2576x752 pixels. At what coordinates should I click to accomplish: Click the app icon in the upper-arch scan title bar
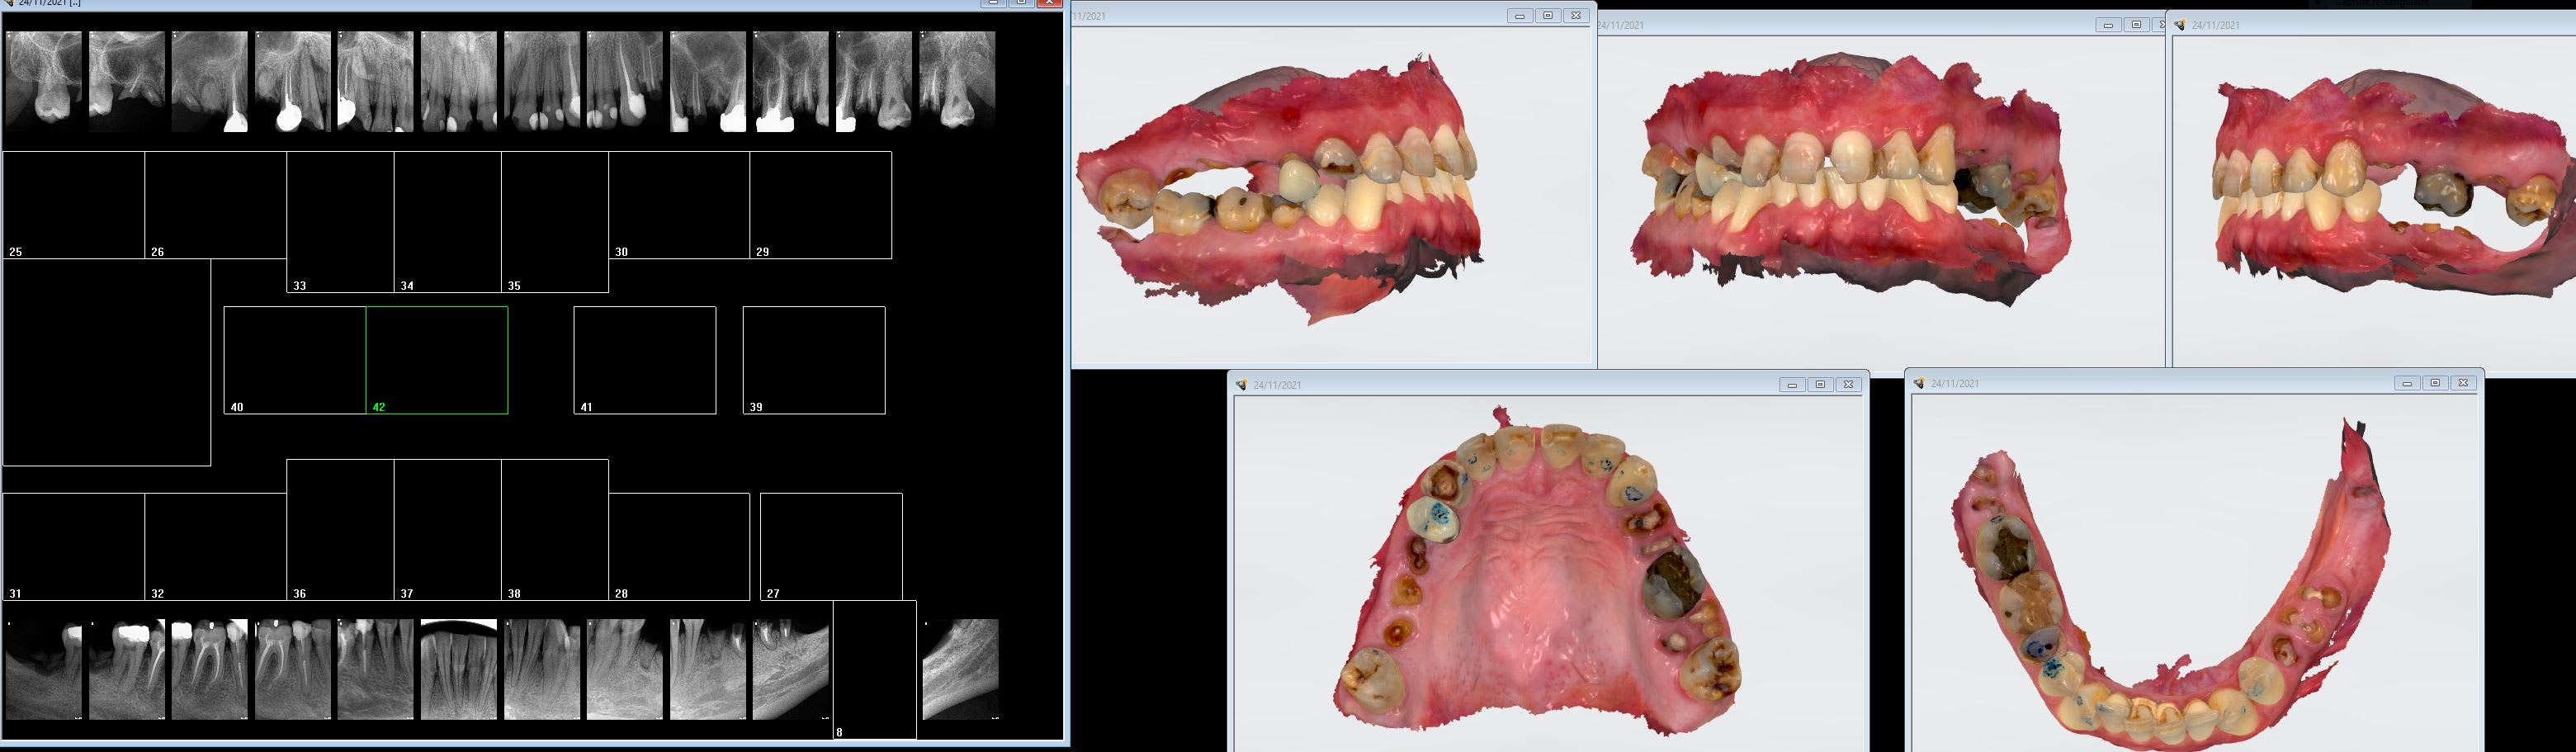(1242, 385)
